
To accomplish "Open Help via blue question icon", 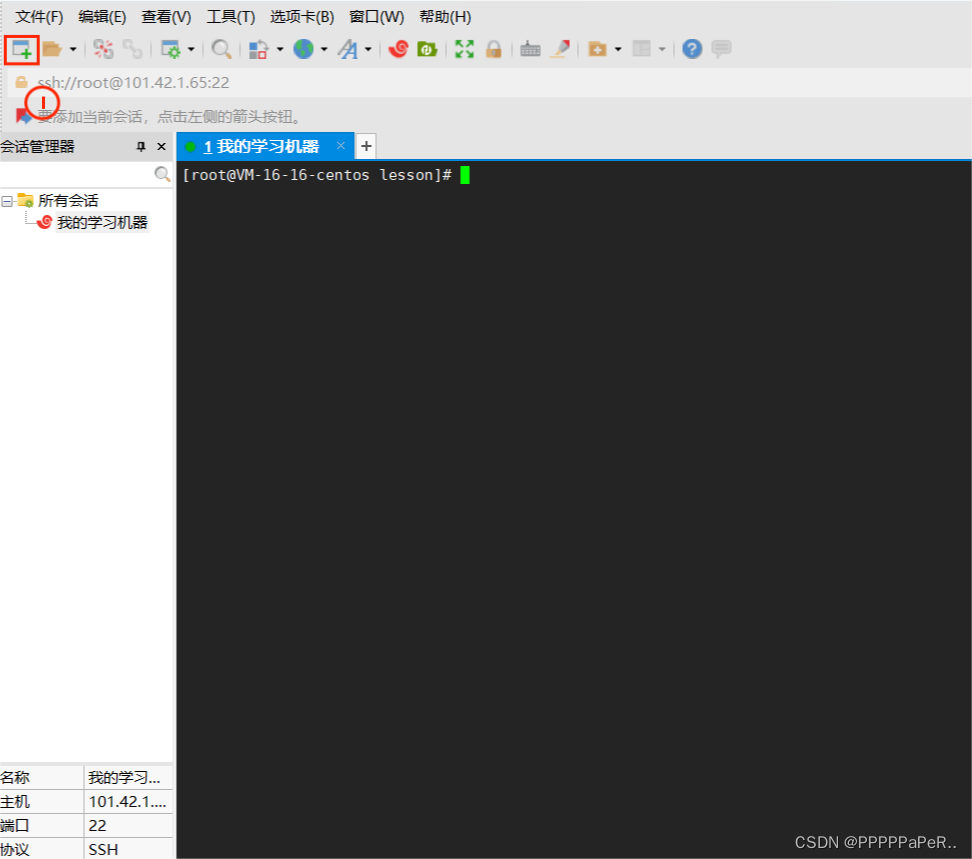I will coord(692,49).
